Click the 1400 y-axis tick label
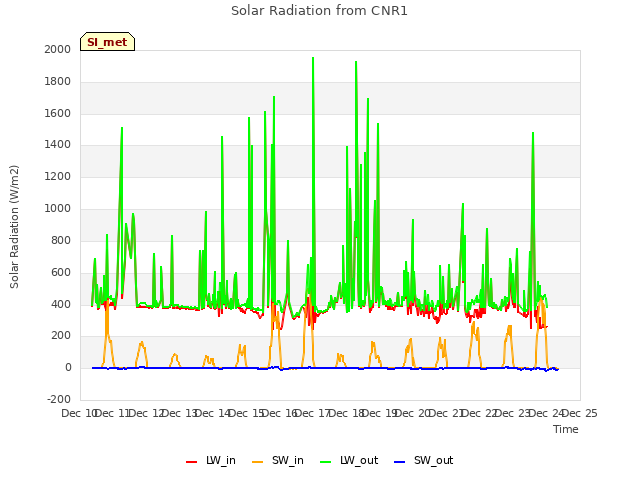 pos(58,144)
